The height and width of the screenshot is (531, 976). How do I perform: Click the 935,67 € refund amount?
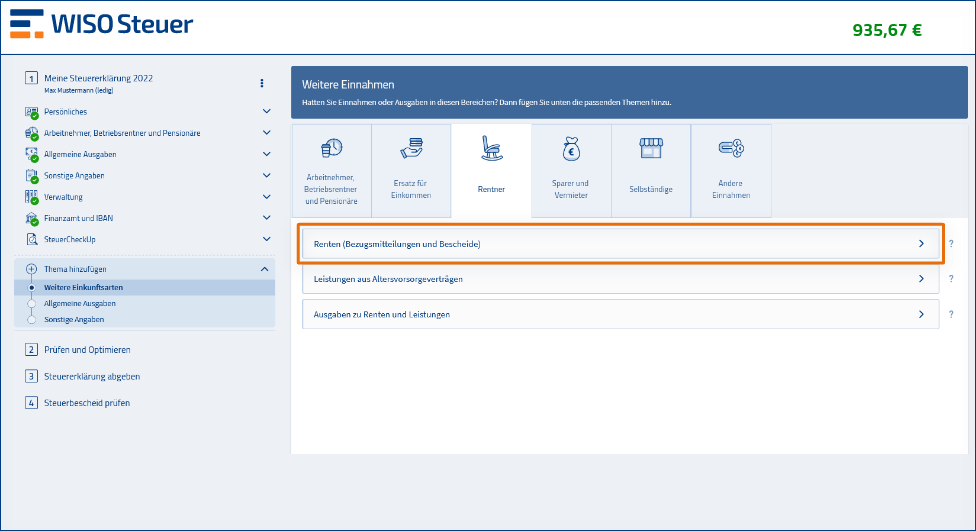tap(886, 30)
